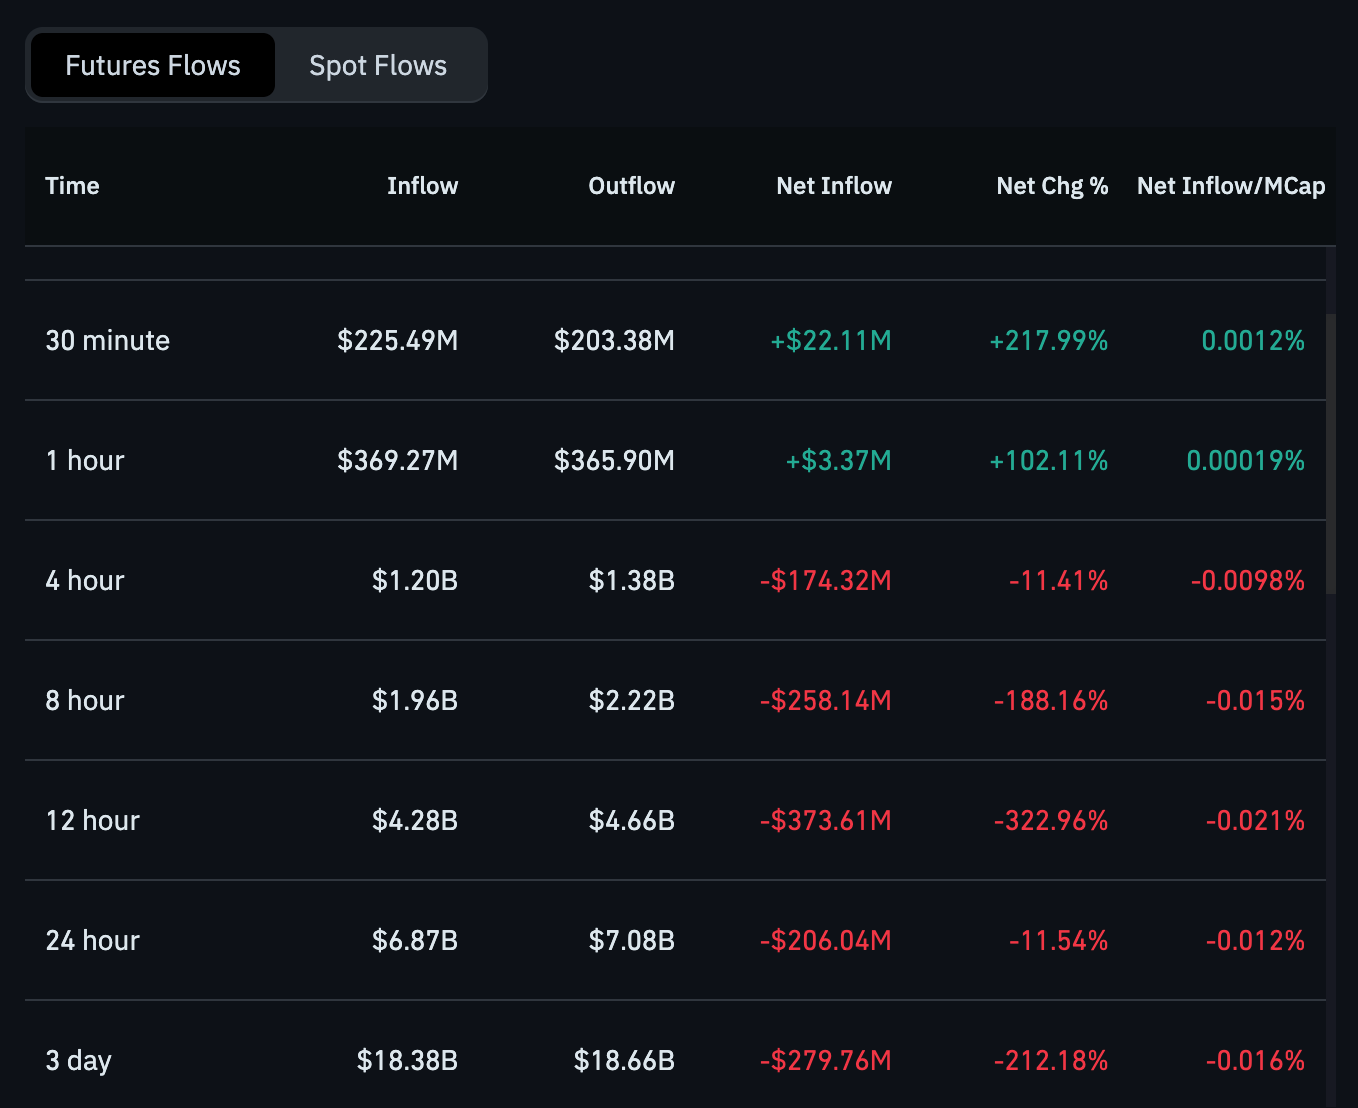Select the 12 hour row

92,820
